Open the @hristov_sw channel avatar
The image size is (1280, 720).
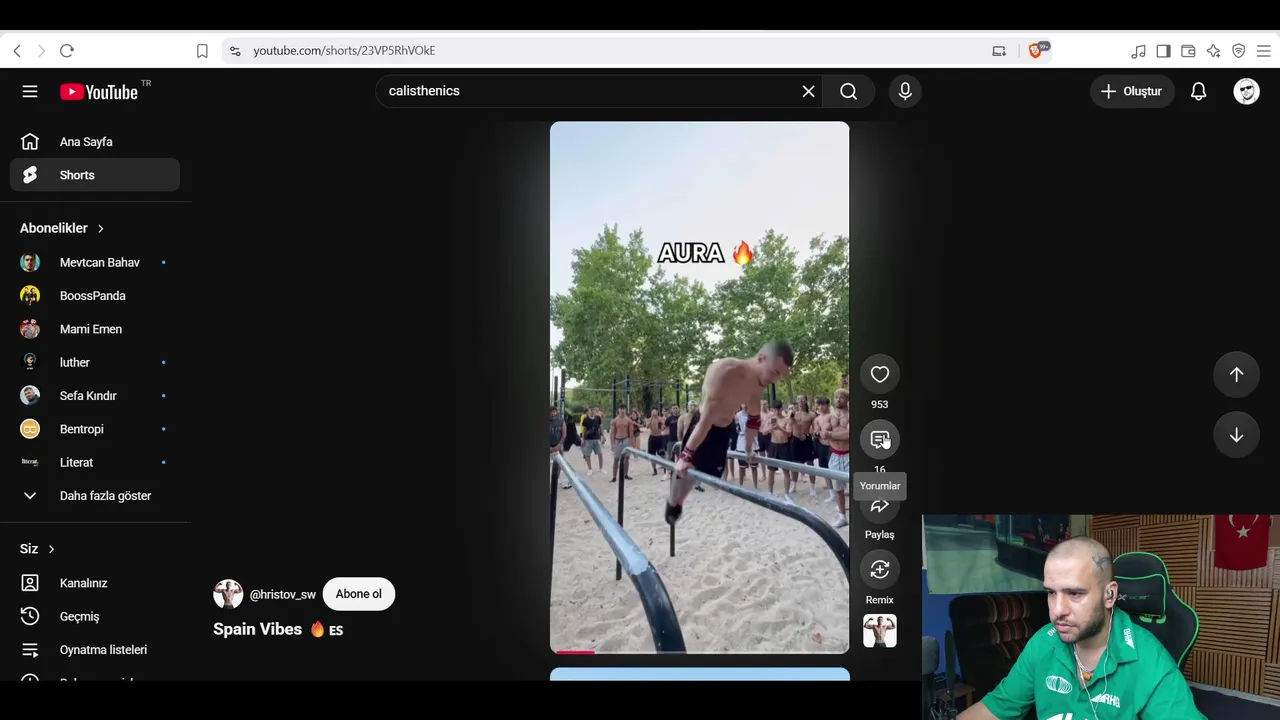[x=228, y=594]
